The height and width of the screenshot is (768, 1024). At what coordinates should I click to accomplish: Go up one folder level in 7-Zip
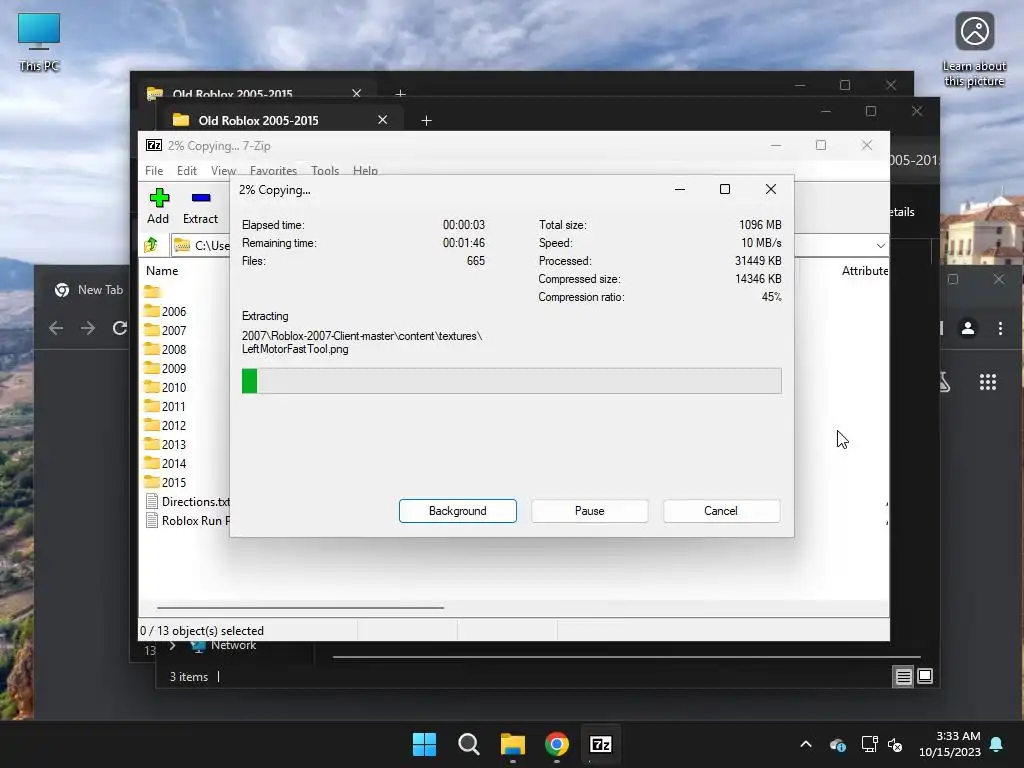pyautogui.click(x=152, y=246)
